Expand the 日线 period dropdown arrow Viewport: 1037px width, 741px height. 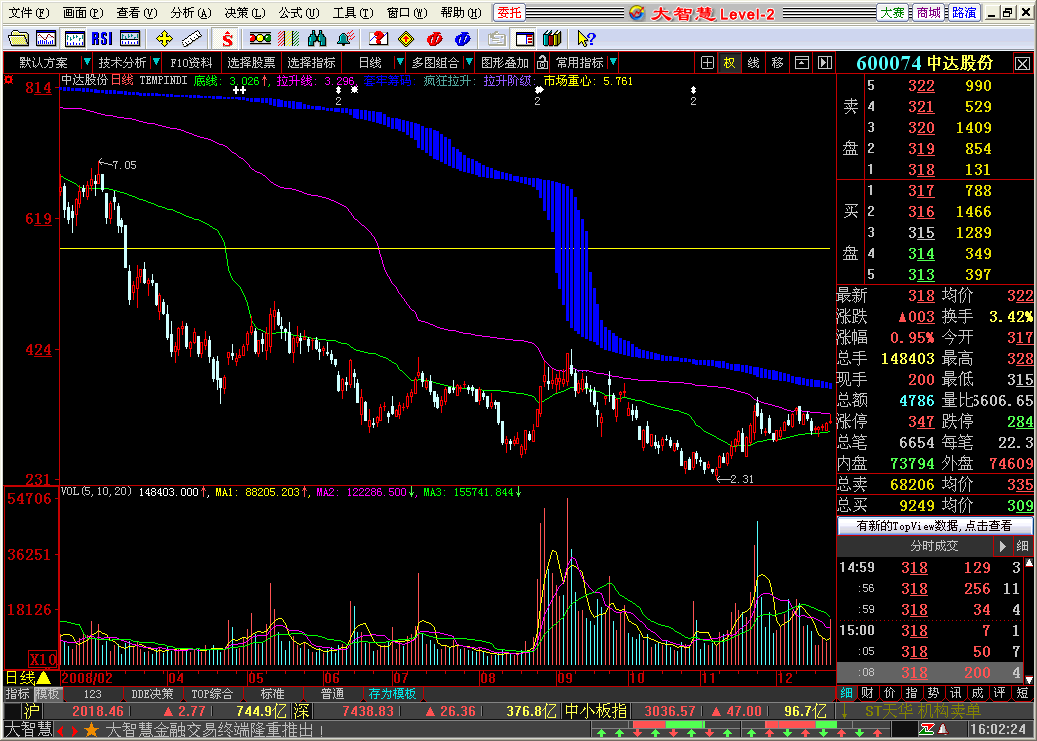[x=399, y=62]
